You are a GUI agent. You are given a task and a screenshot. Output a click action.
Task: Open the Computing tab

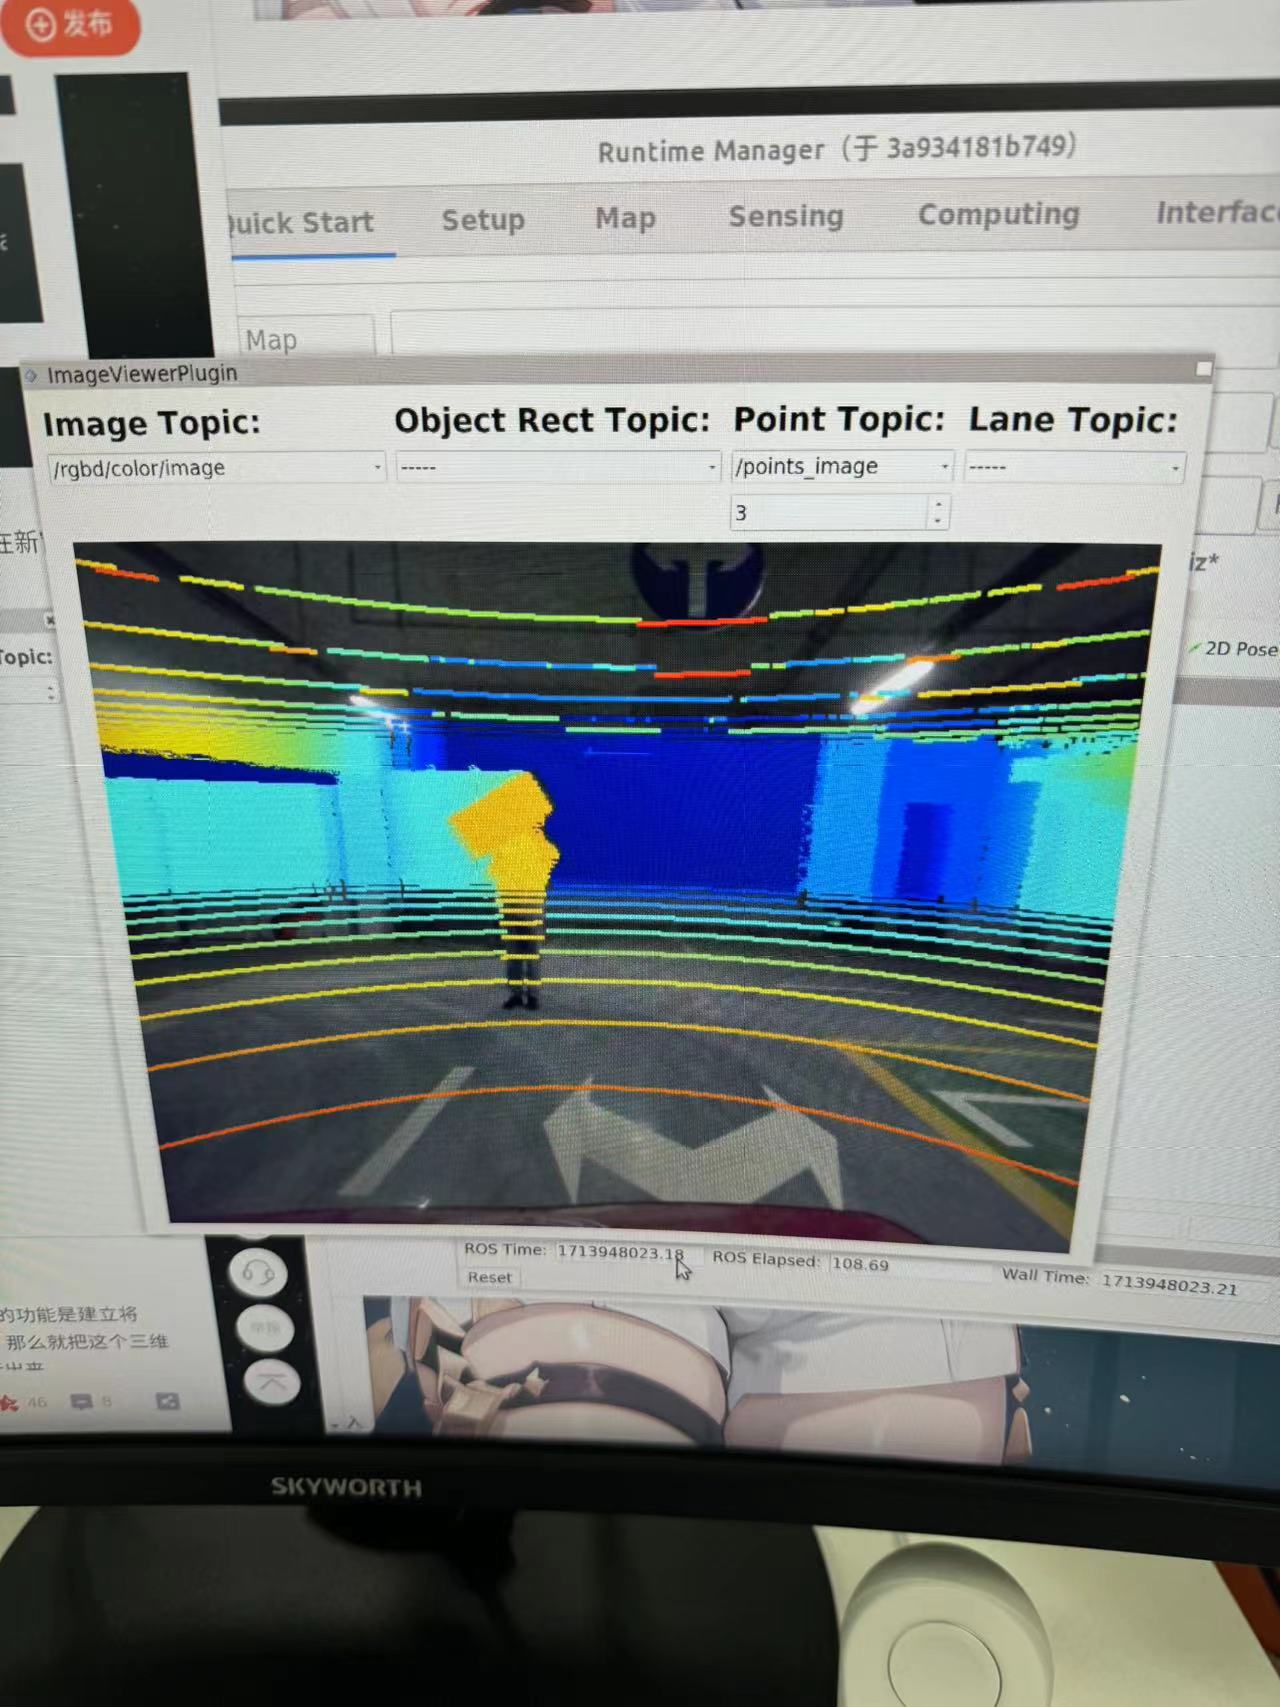pyautogui.click(x=998, y=214)
